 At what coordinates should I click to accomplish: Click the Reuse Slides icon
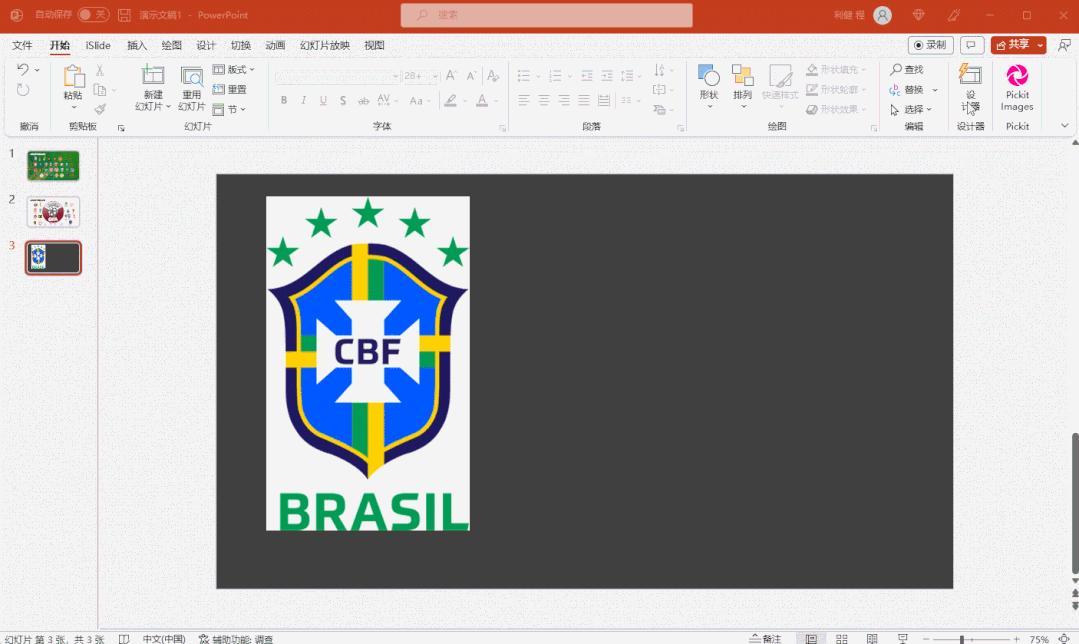pos(191,76)
